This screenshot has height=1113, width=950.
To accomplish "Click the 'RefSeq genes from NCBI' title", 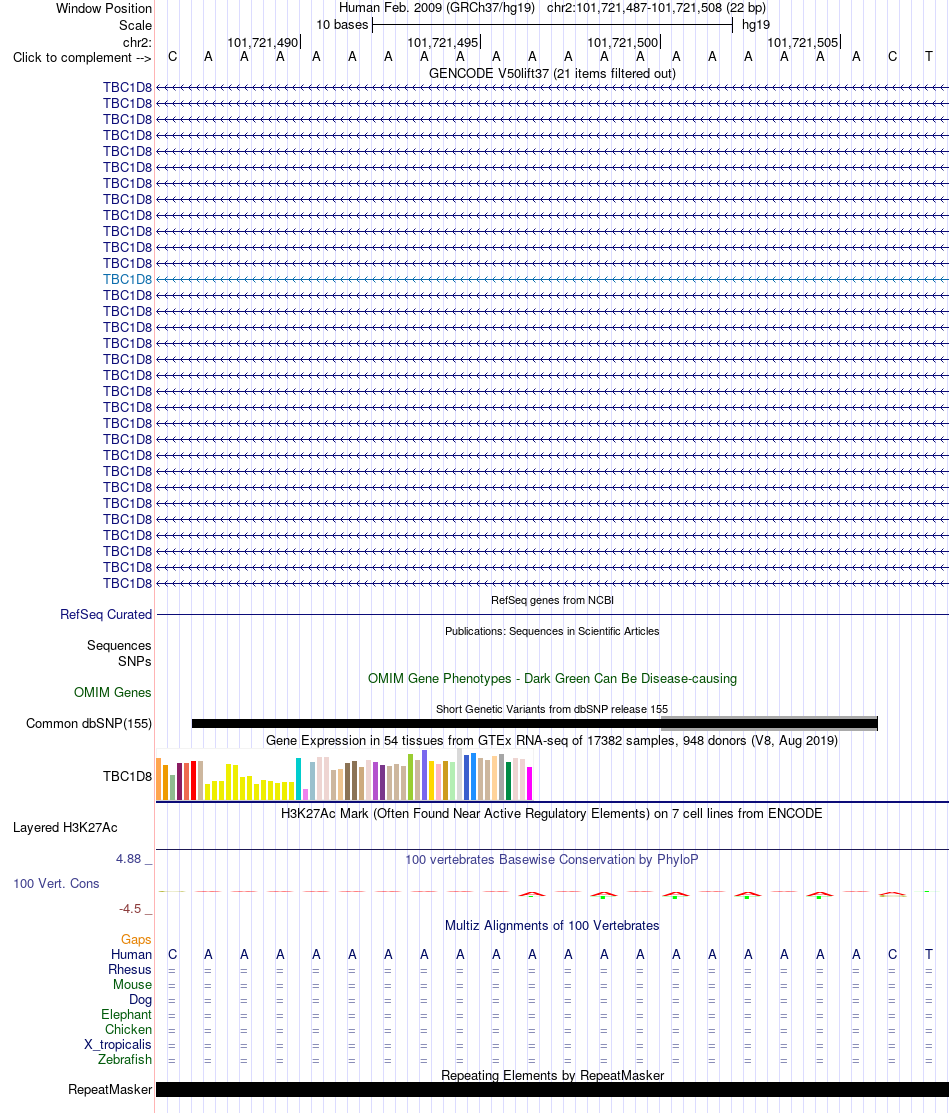I will [552, 600].
